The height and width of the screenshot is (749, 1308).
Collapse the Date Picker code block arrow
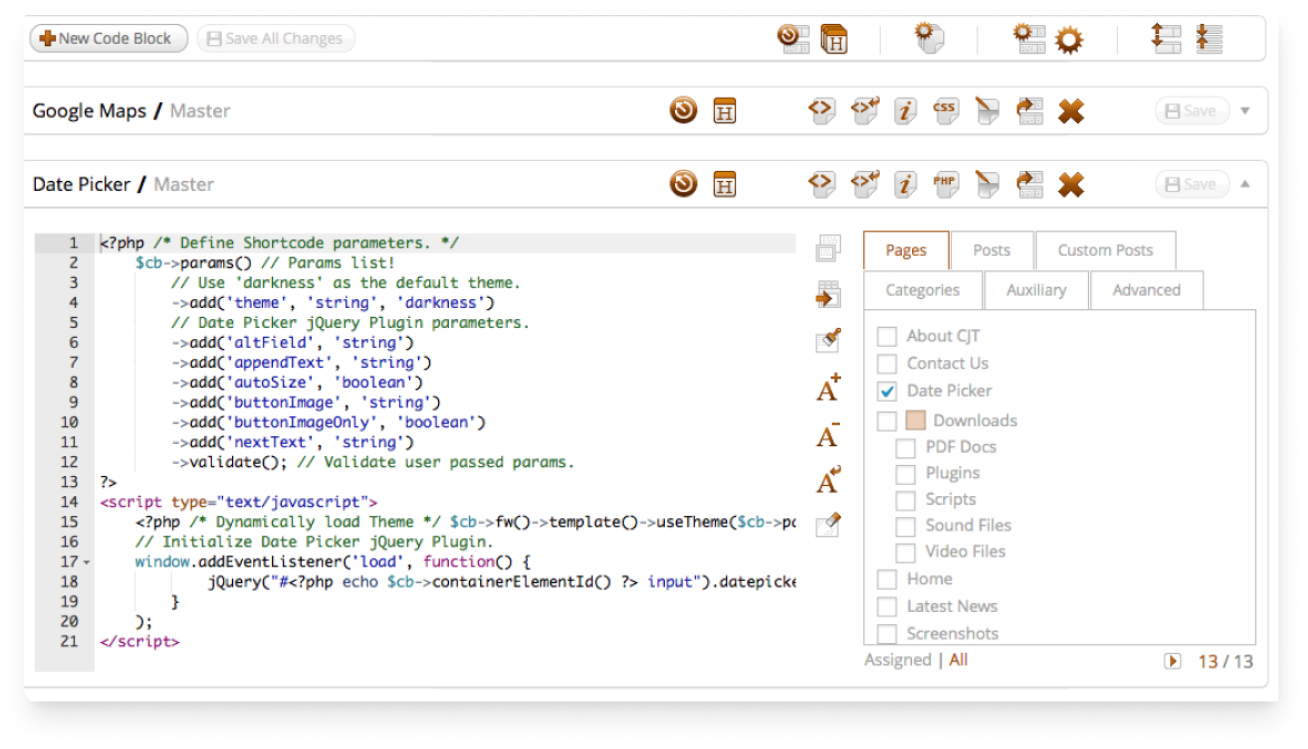1245,184
